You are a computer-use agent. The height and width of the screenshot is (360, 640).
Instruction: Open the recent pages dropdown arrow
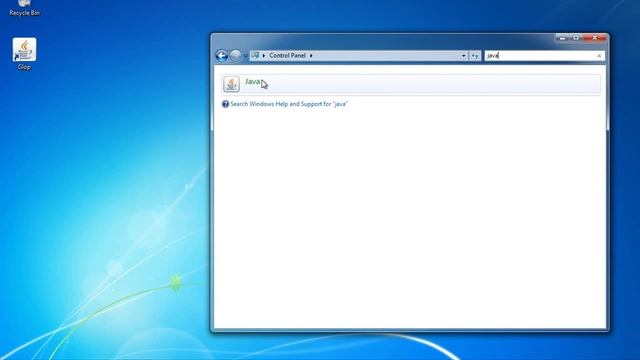pyautogui.click(x=246, y=56)
